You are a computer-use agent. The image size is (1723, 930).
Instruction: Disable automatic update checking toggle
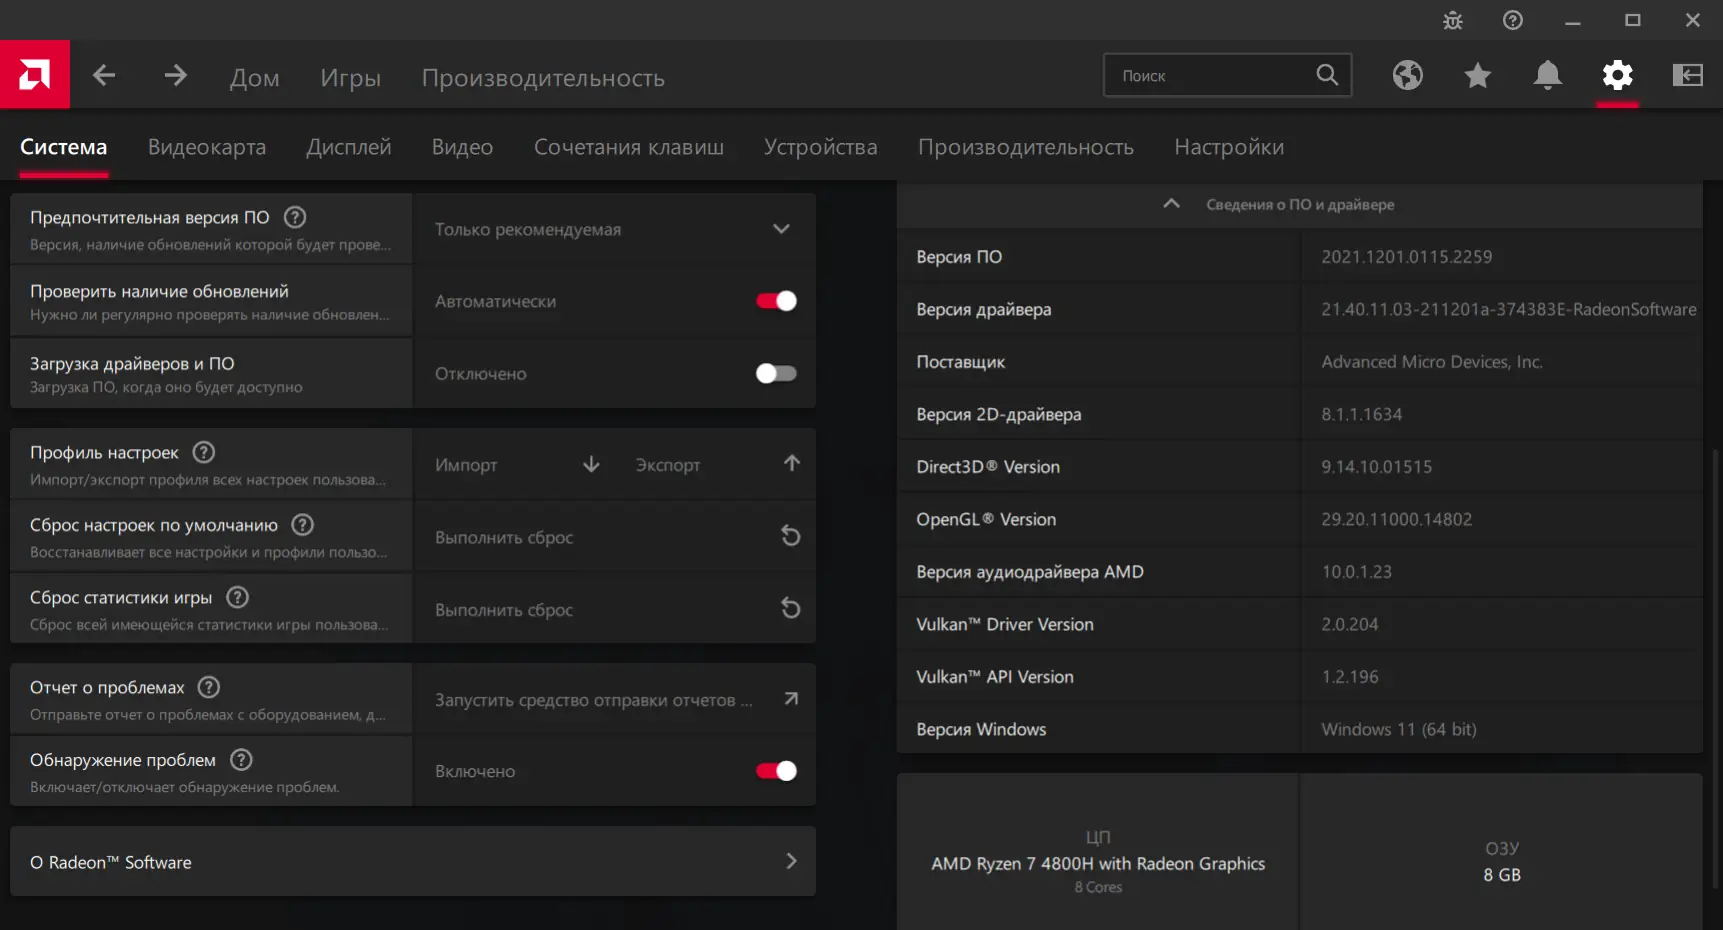(x=776, y=301)
